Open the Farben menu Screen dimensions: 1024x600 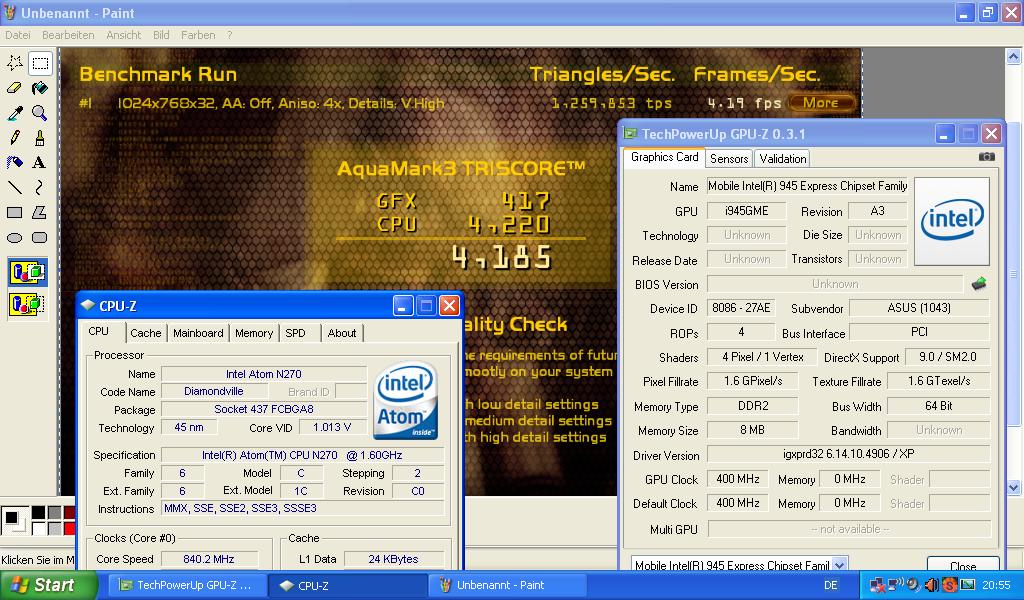click(198, 35)
